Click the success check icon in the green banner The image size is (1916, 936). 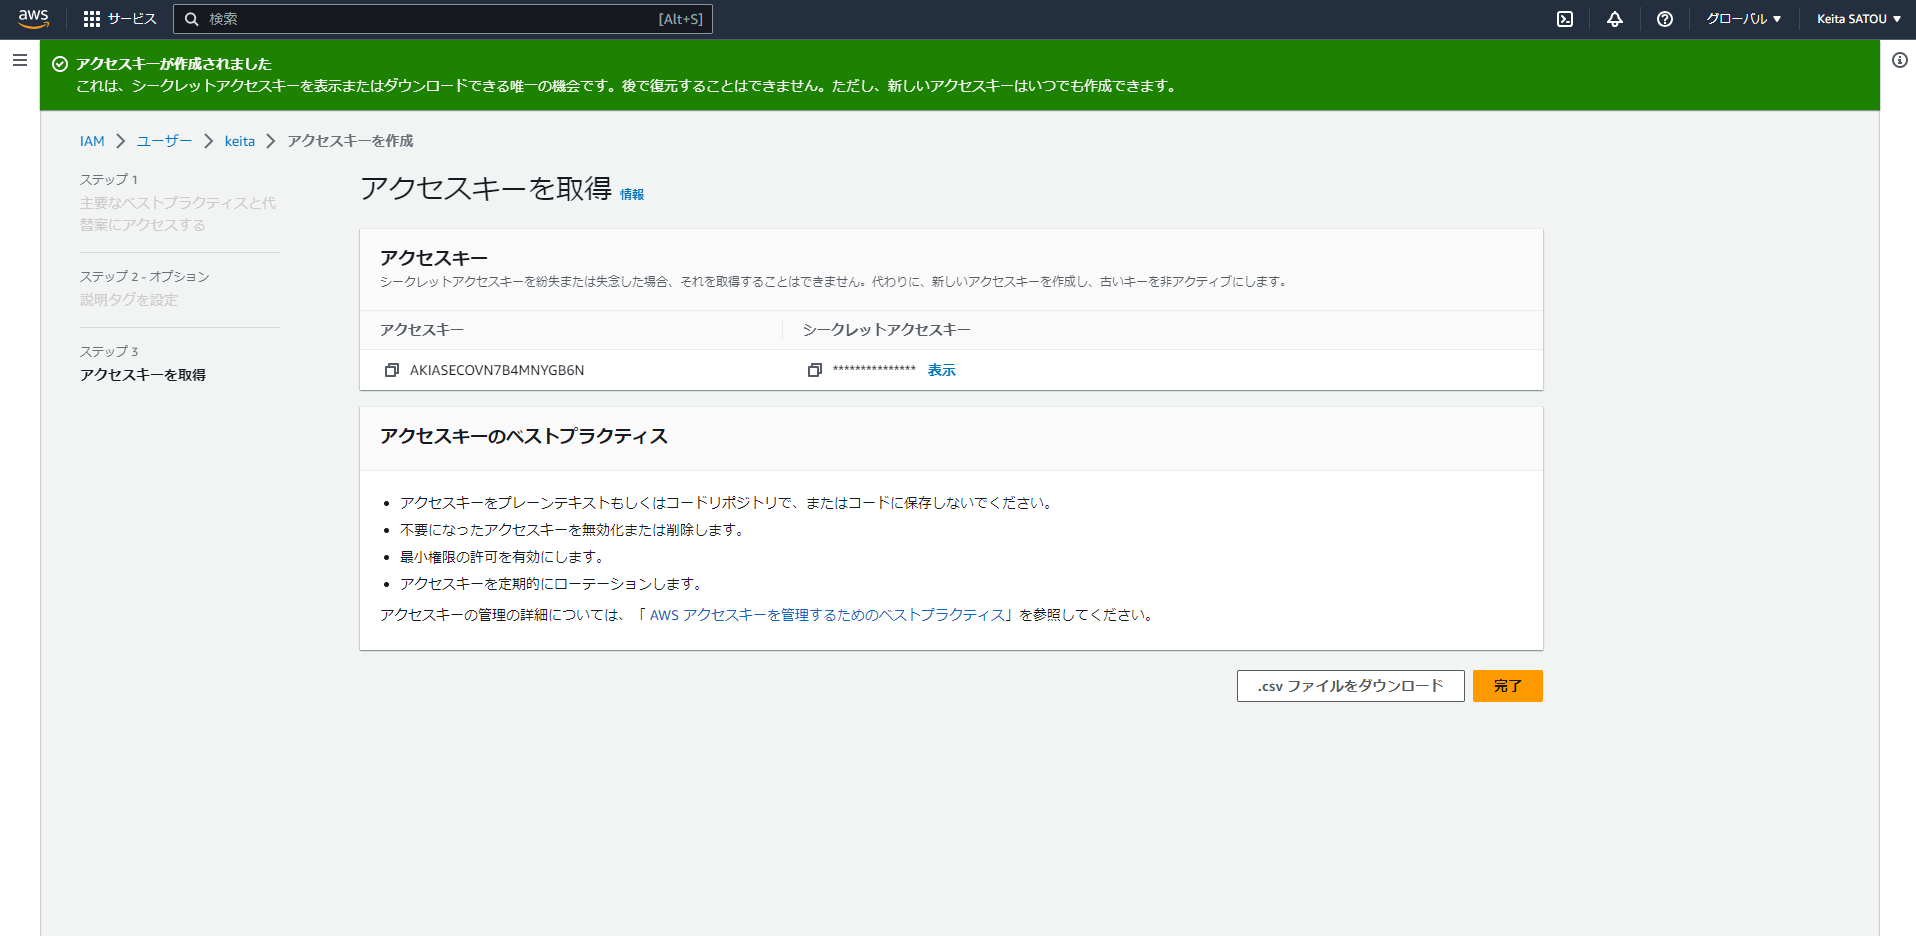60,64
